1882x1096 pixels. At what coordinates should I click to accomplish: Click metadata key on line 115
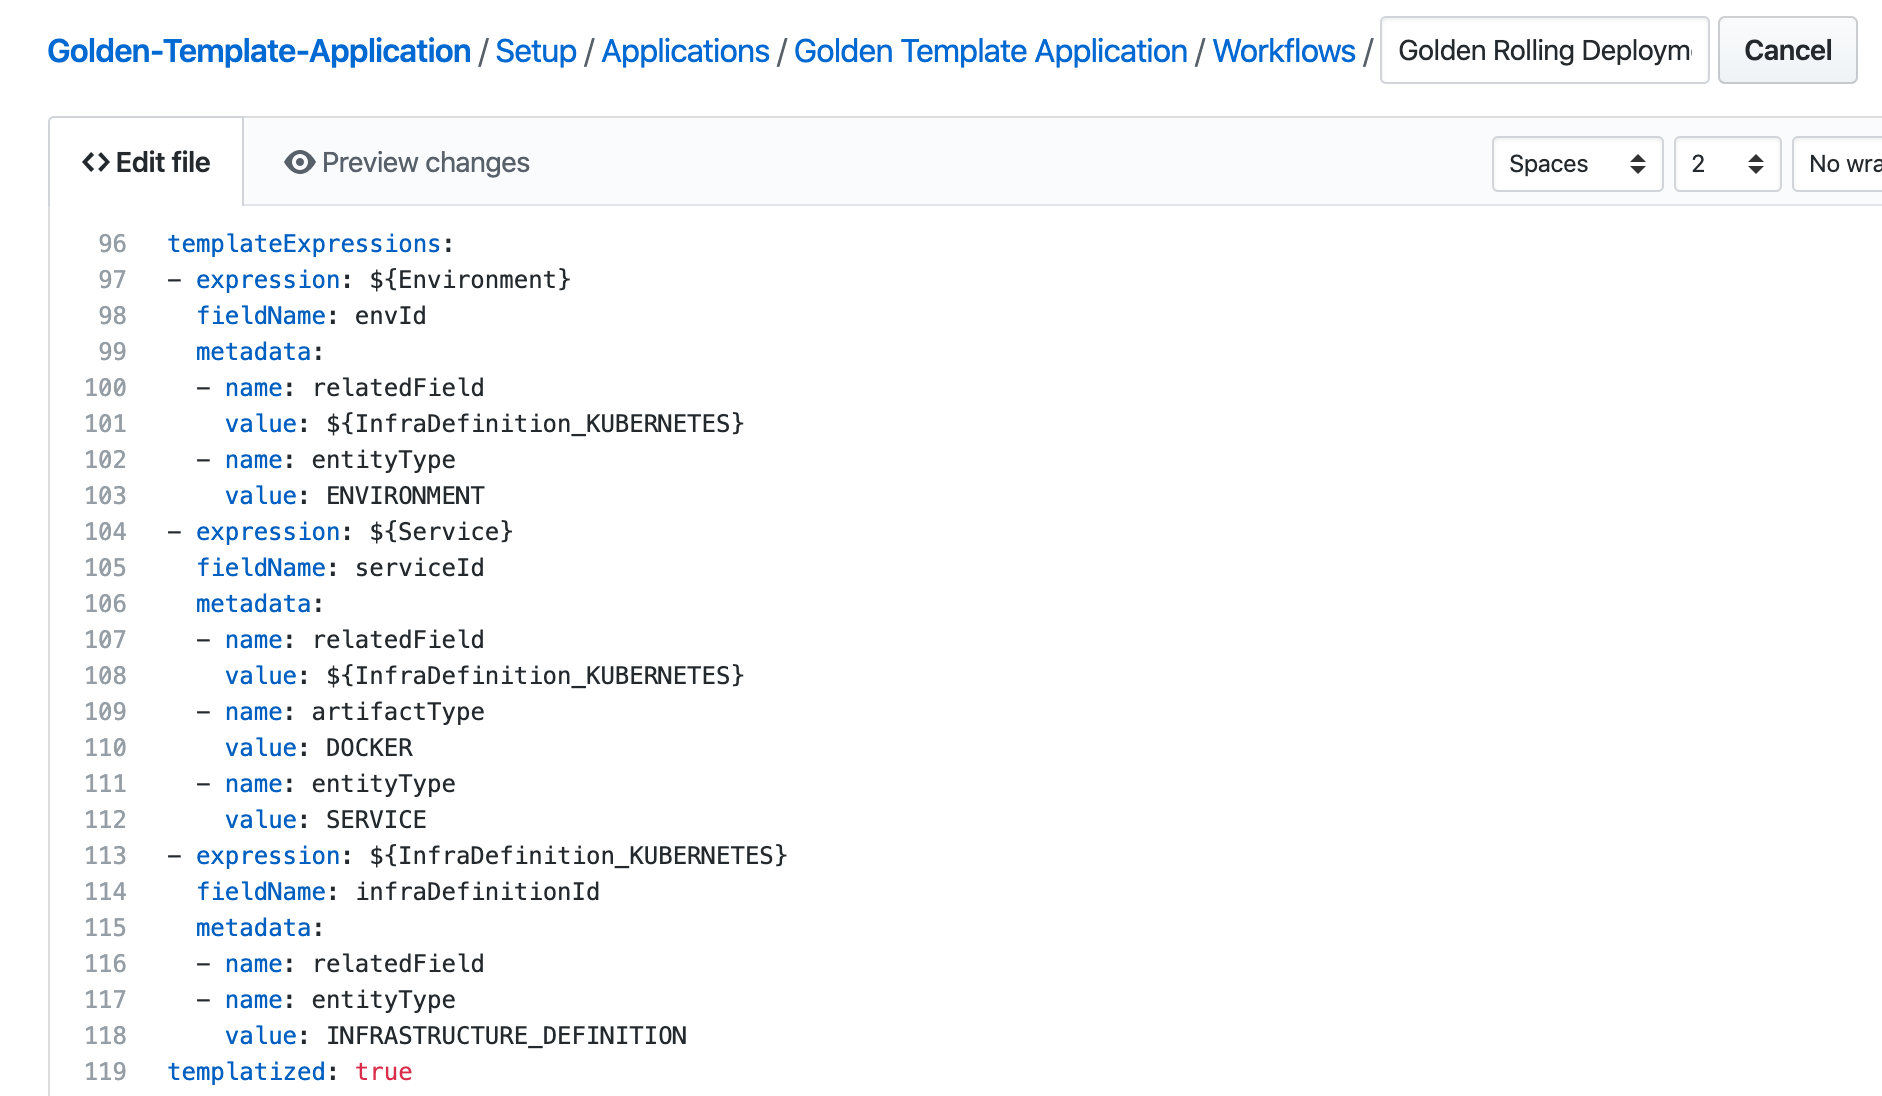(x=254, y=928)
